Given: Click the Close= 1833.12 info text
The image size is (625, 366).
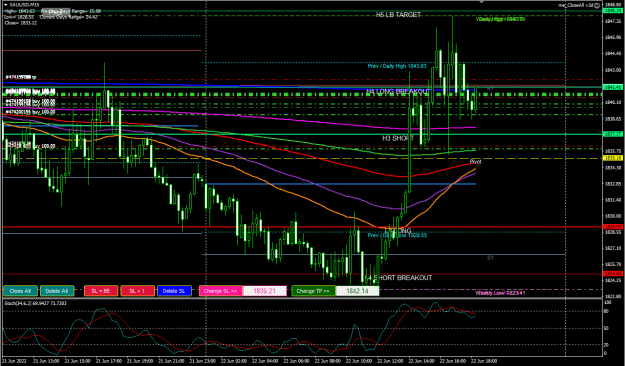Looking at the screenshot, I should 20,23.
